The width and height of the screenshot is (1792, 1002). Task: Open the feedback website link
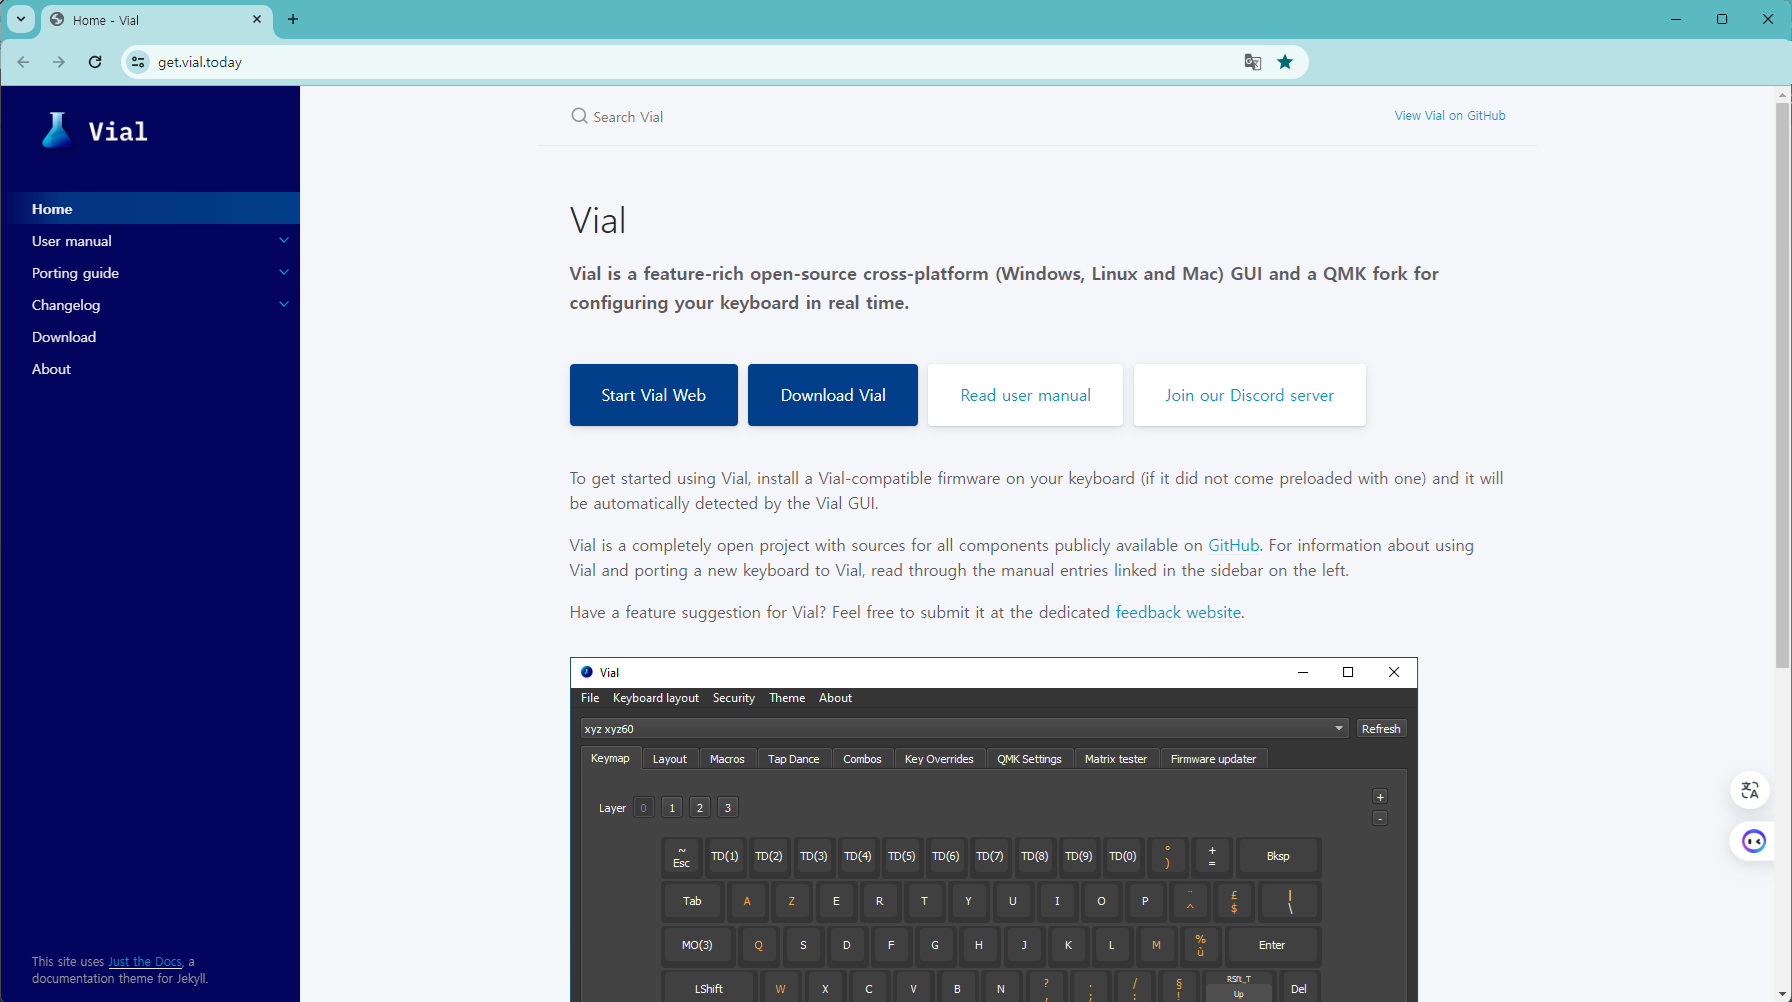tap(1177, 612)
